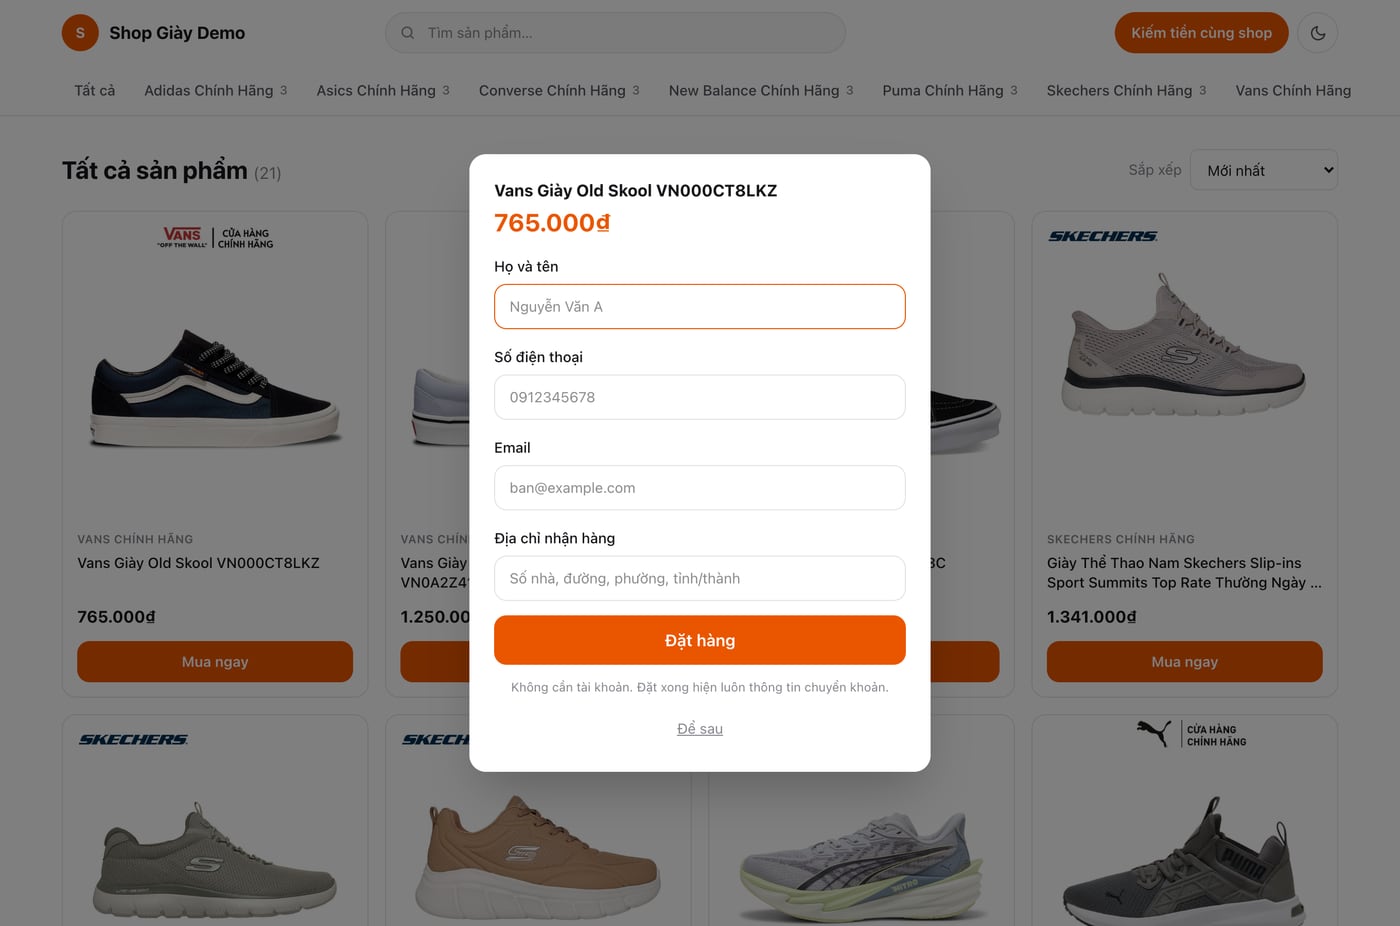
Task: Click the Đặt hàng order button
Action: tap(700, 640)
